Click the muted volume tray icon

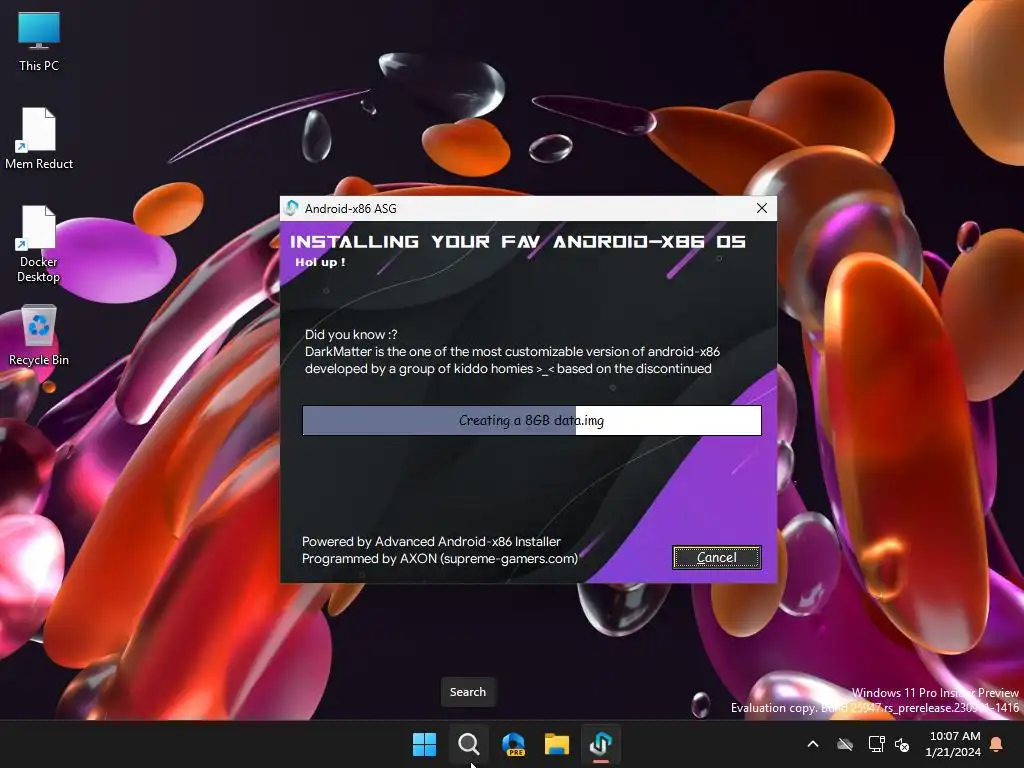(x=903, y=744)
